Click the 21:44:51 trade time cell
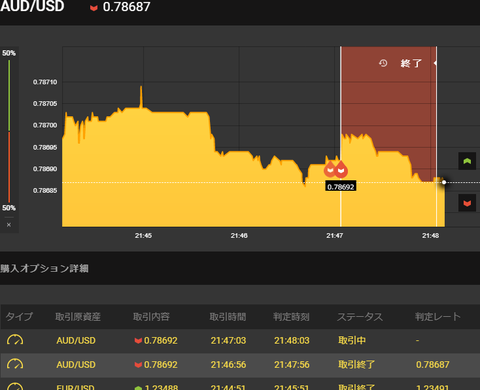The width and height of the screenshot is (480, 390). tap(228, 387)
